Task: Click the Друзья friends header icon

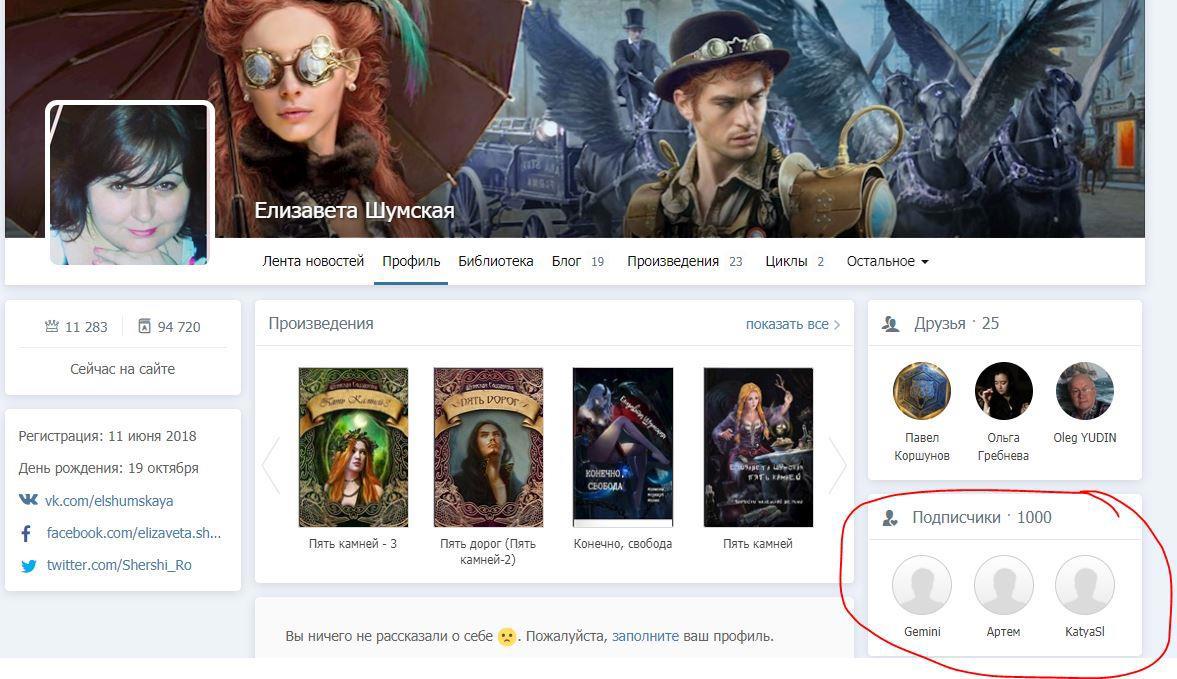Action: 890,324
